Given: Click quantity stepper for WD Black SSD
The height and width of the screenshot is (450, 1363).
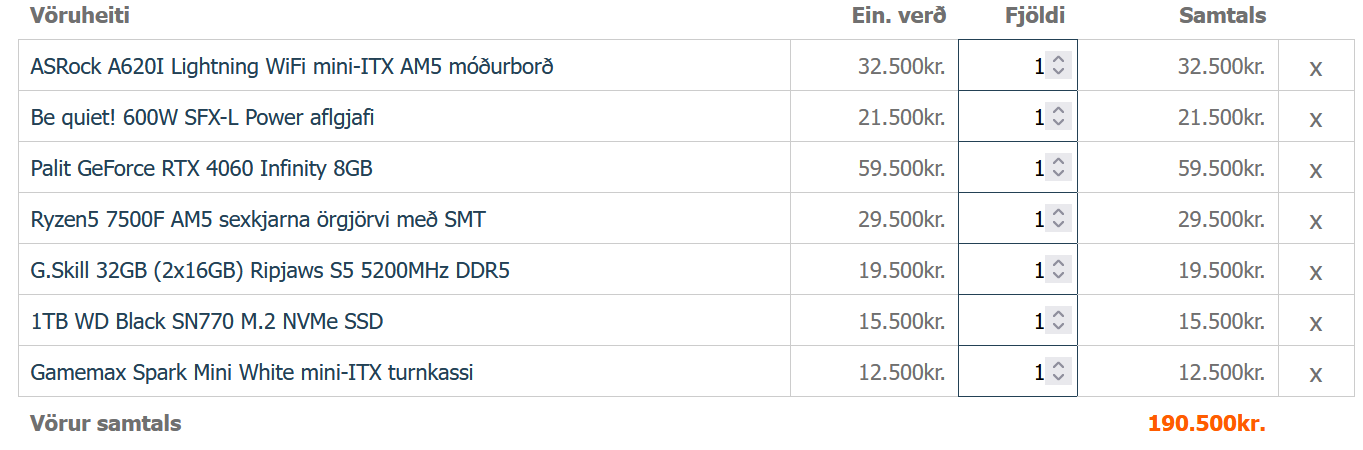Looking at the screenshot, I should pyautogui.click(x=1058, y=321).
